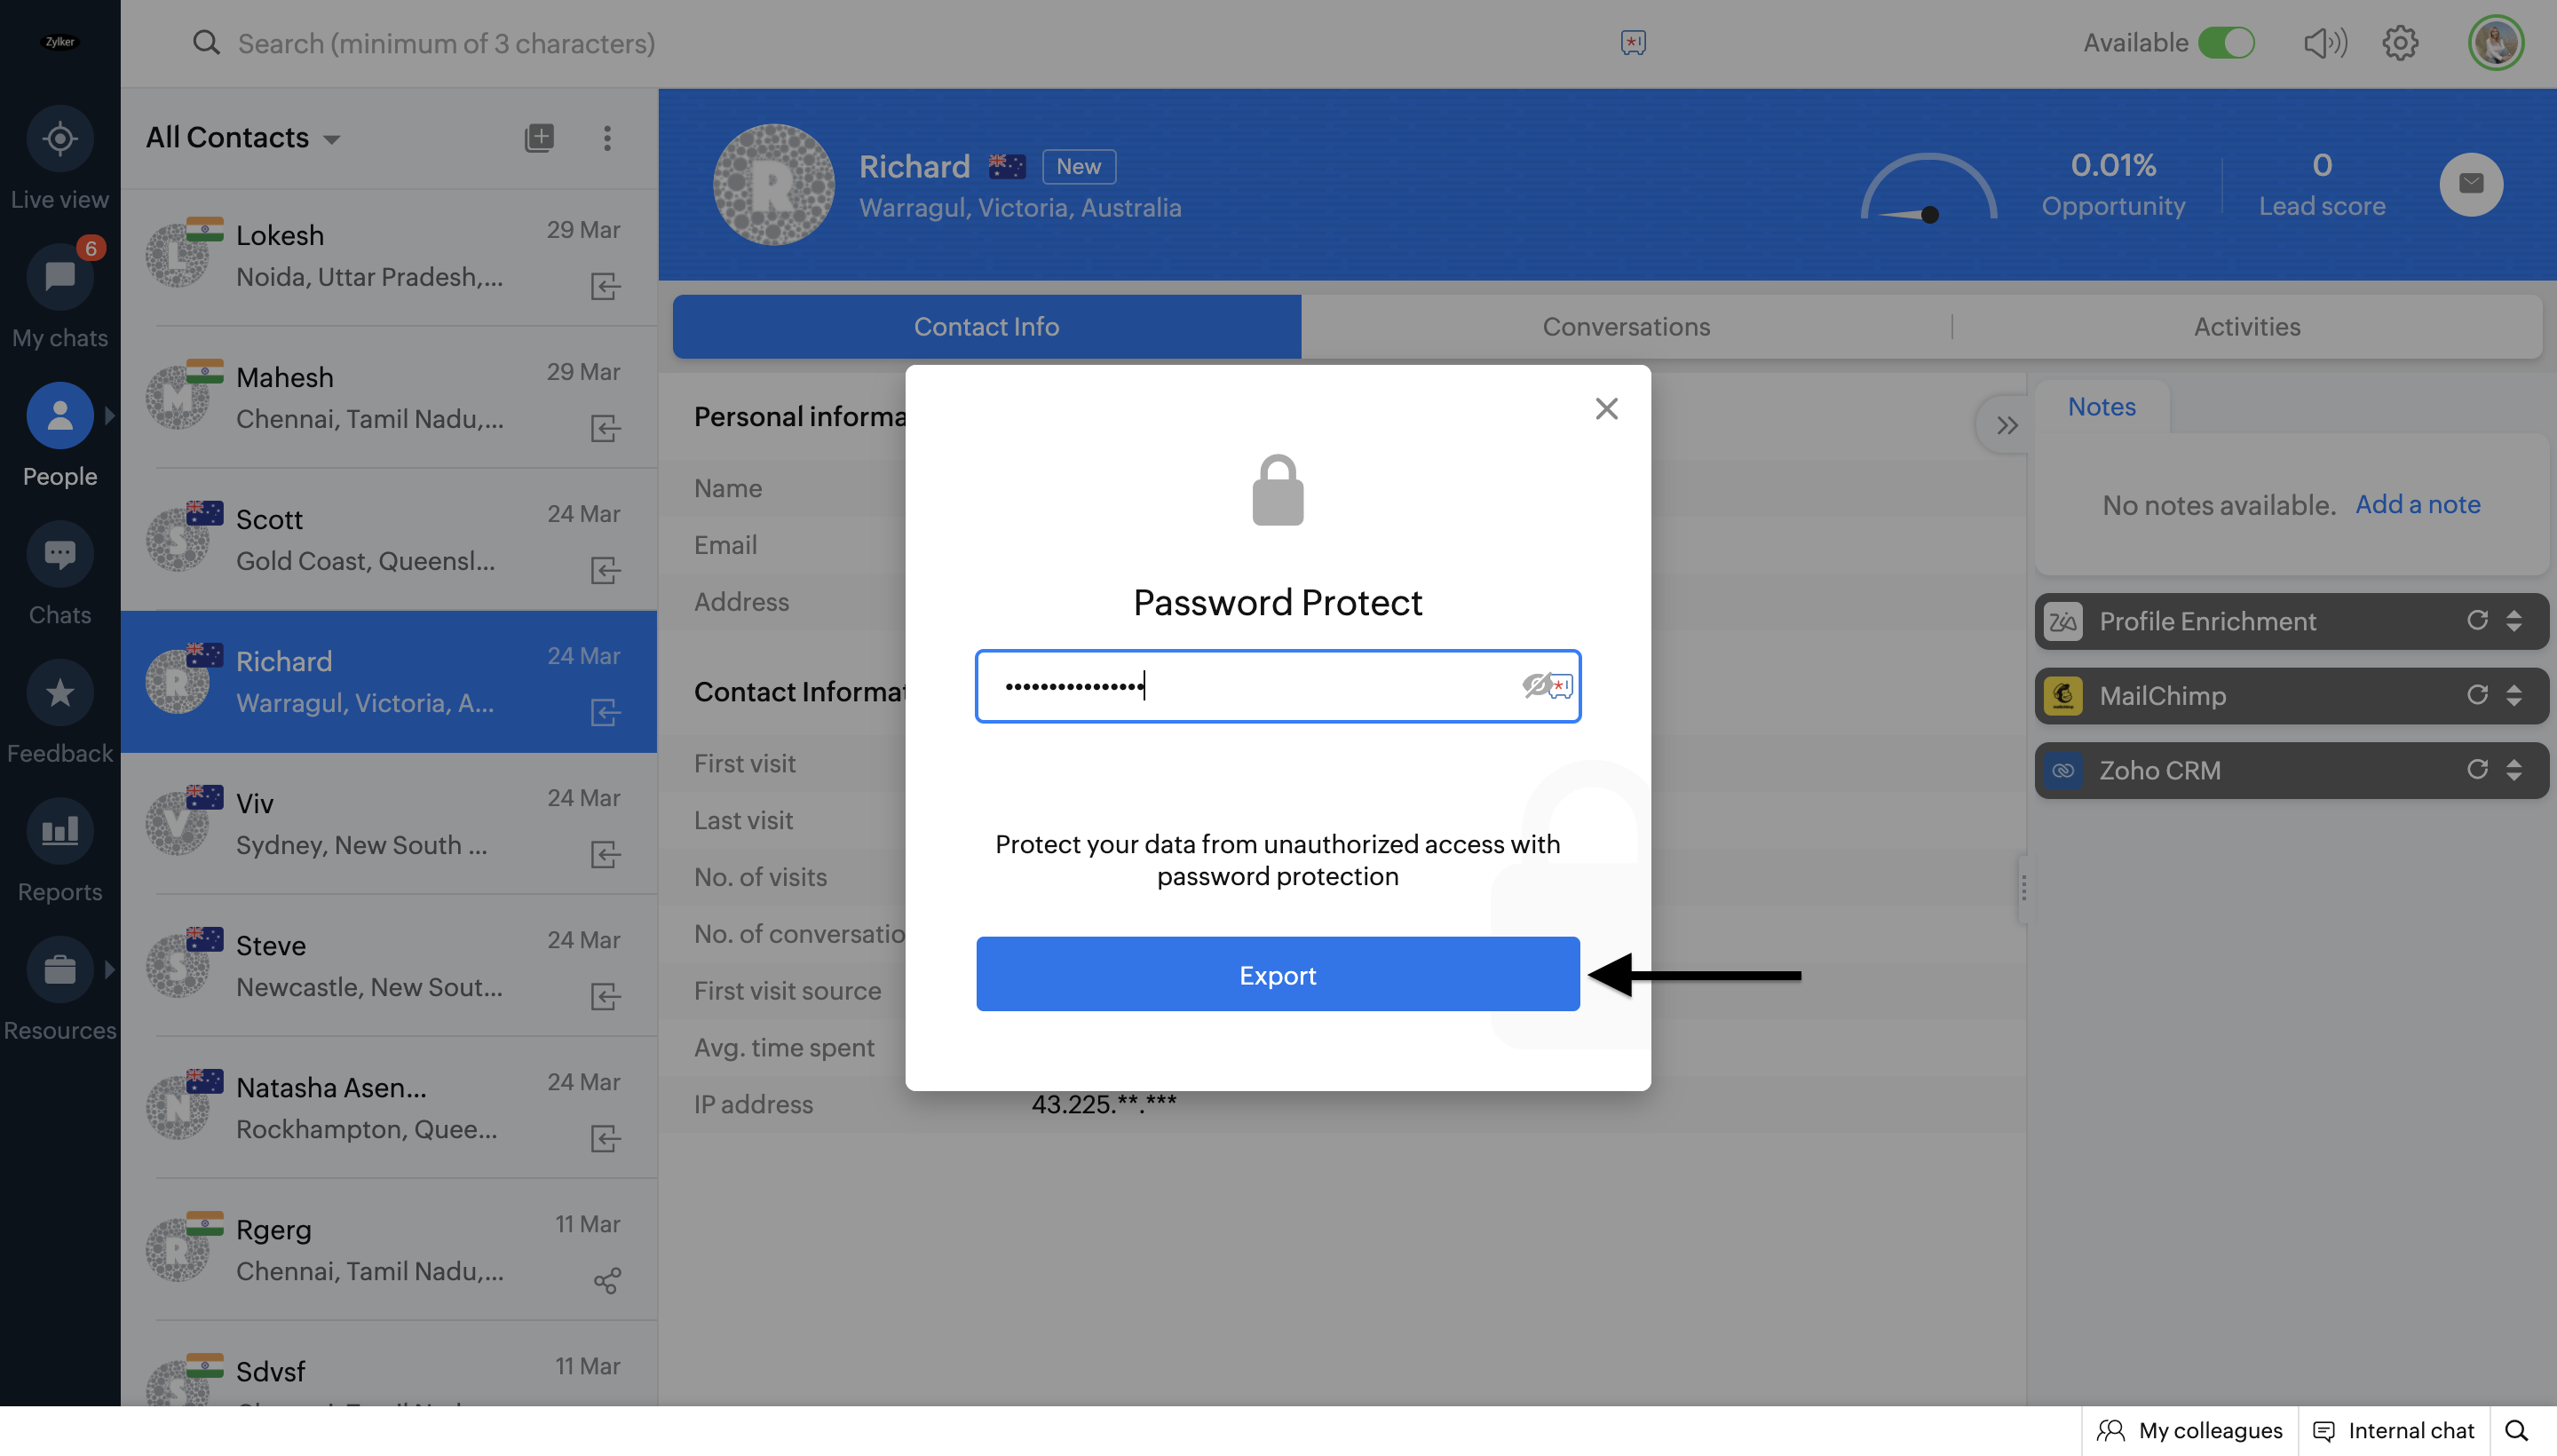The image size is (2557, 1456).
Task: Switch to the Activities tab
Action: tap(2247, 326)
